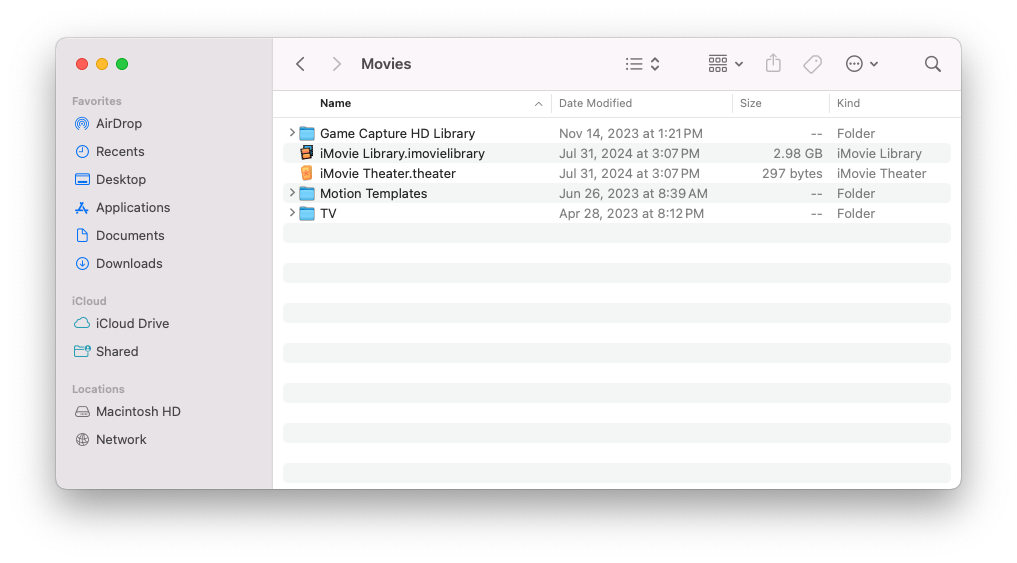Go forward with the right chevron button

pyautogui.click(x=336, y=64)
